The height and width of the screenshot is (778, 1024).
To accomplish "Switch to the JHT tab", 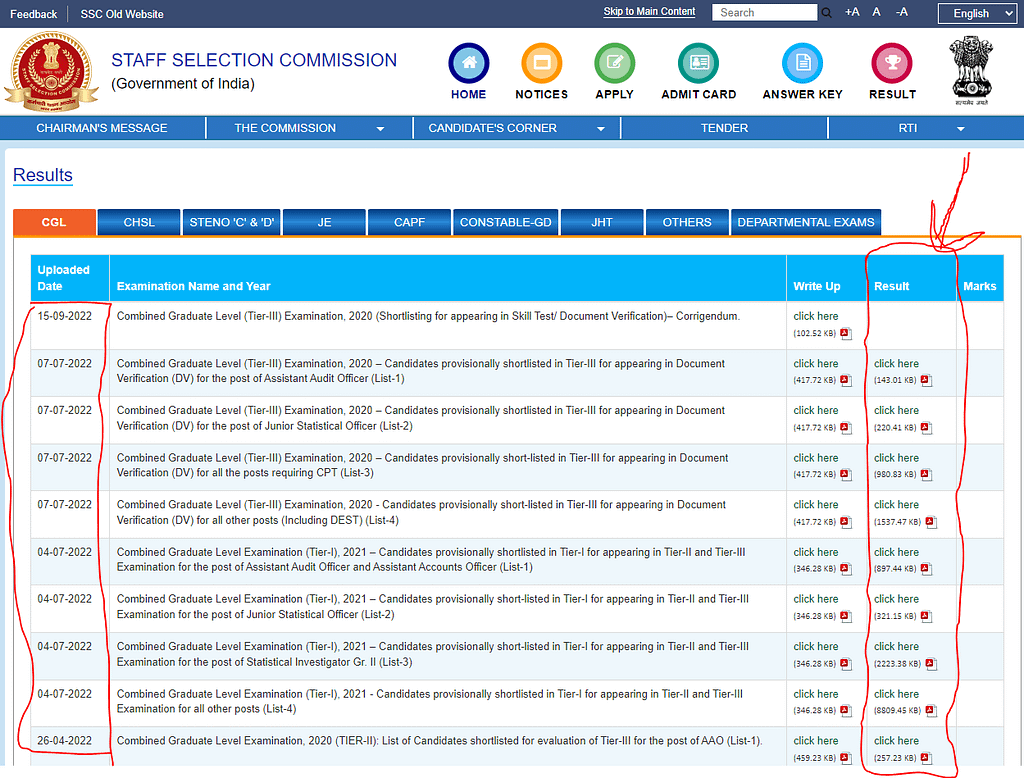I will click(x=602, y=222).
